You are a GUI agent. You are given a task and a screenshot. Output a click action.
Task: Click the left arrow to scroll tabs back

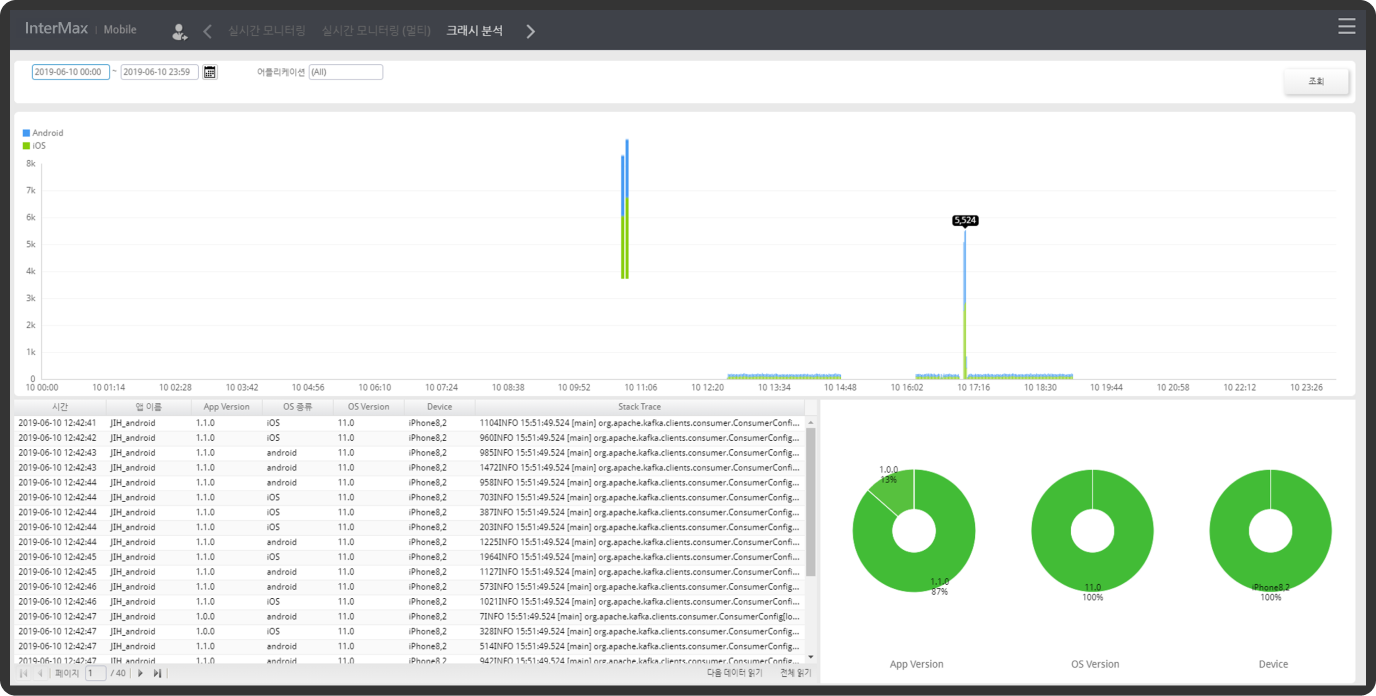coord(207,31)
